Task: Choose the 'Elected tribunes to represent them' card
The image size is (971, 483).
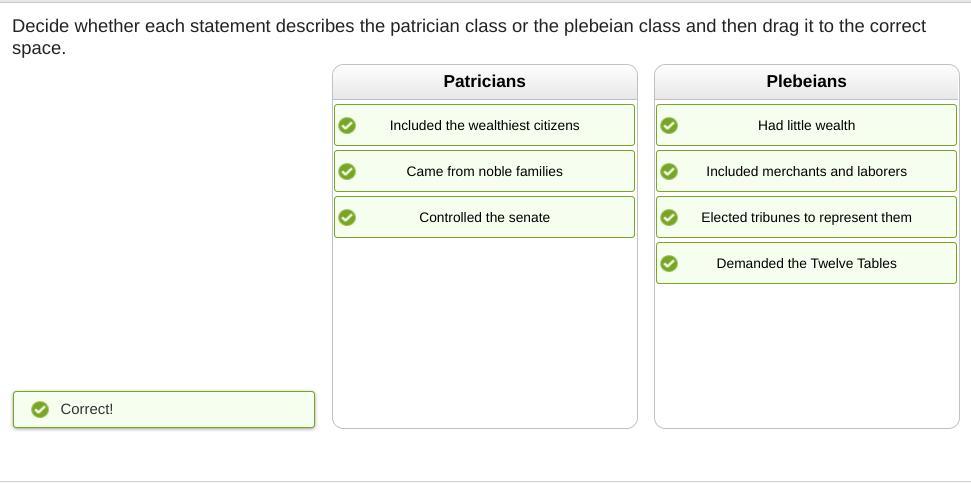Action: tap(806, 218)
